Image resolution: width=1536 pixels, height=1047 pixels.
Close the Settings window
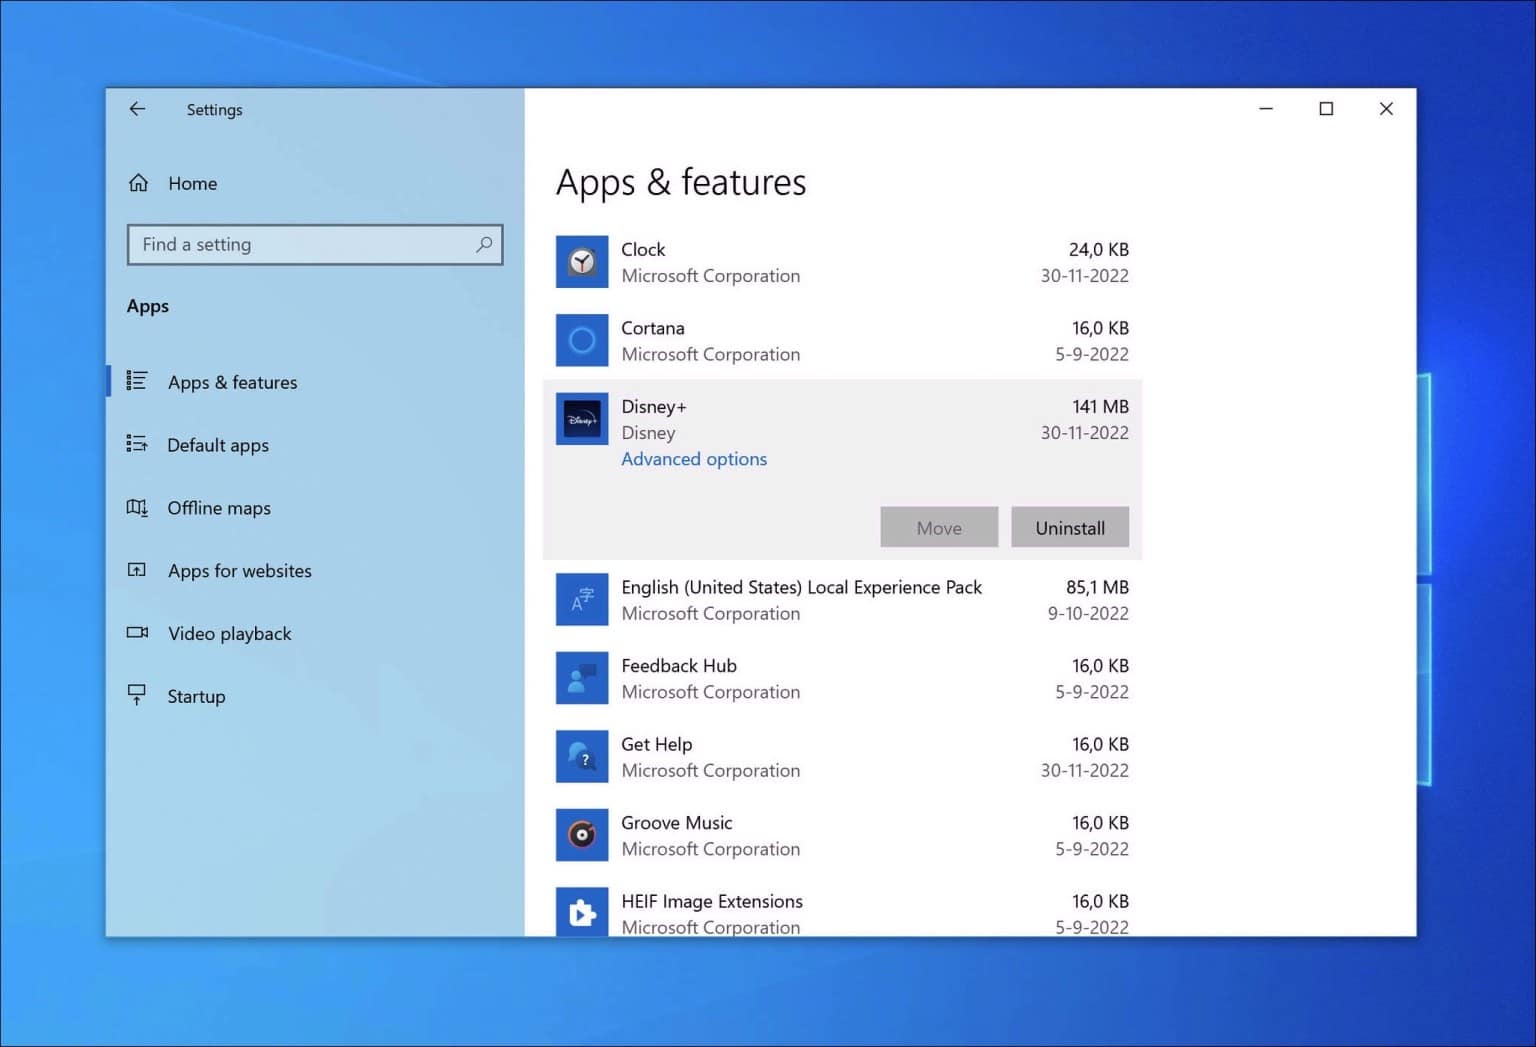pos(1386,109)
